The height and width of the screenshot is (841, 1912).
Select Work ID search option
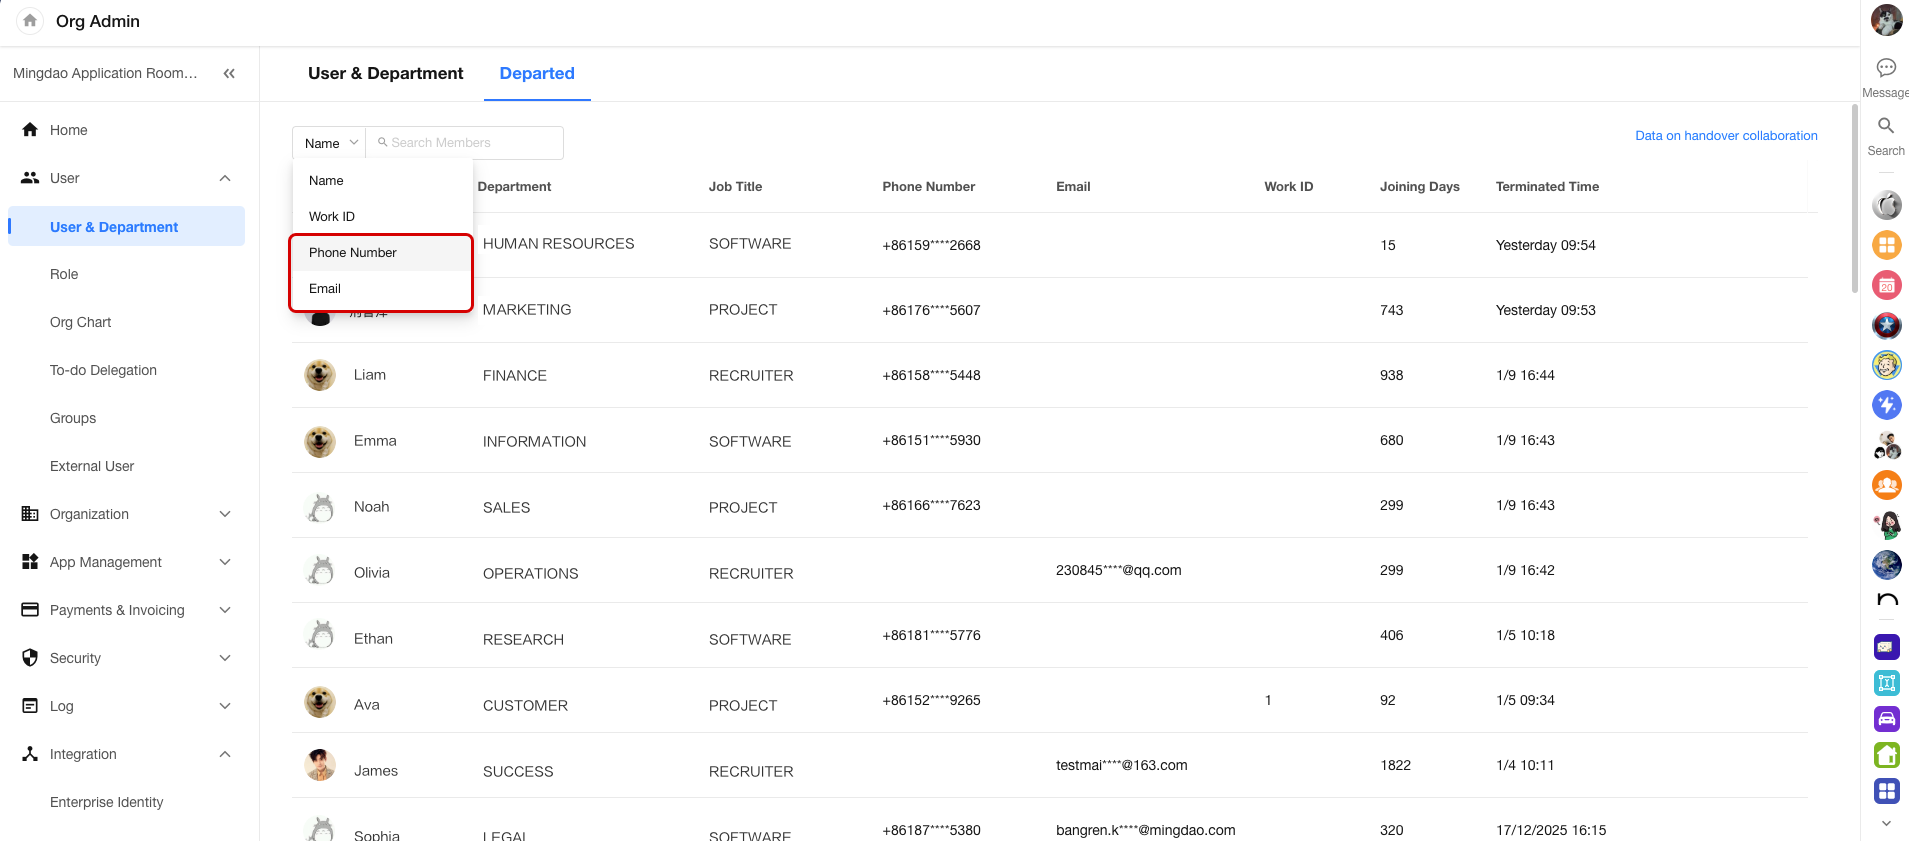332,217
